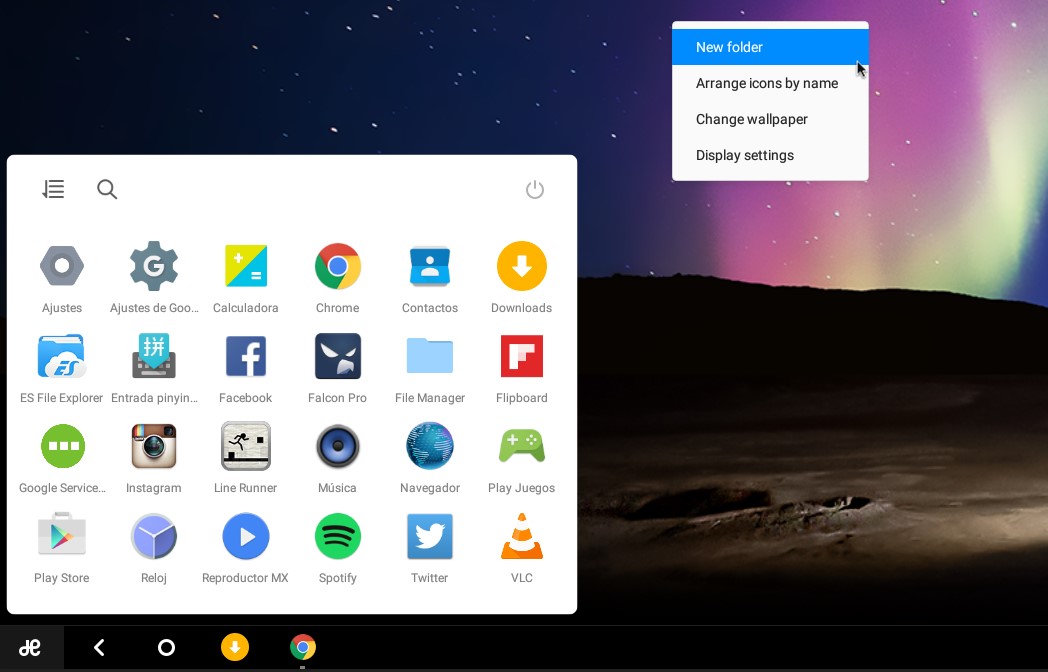Open Play Juegos

point(521,446)
